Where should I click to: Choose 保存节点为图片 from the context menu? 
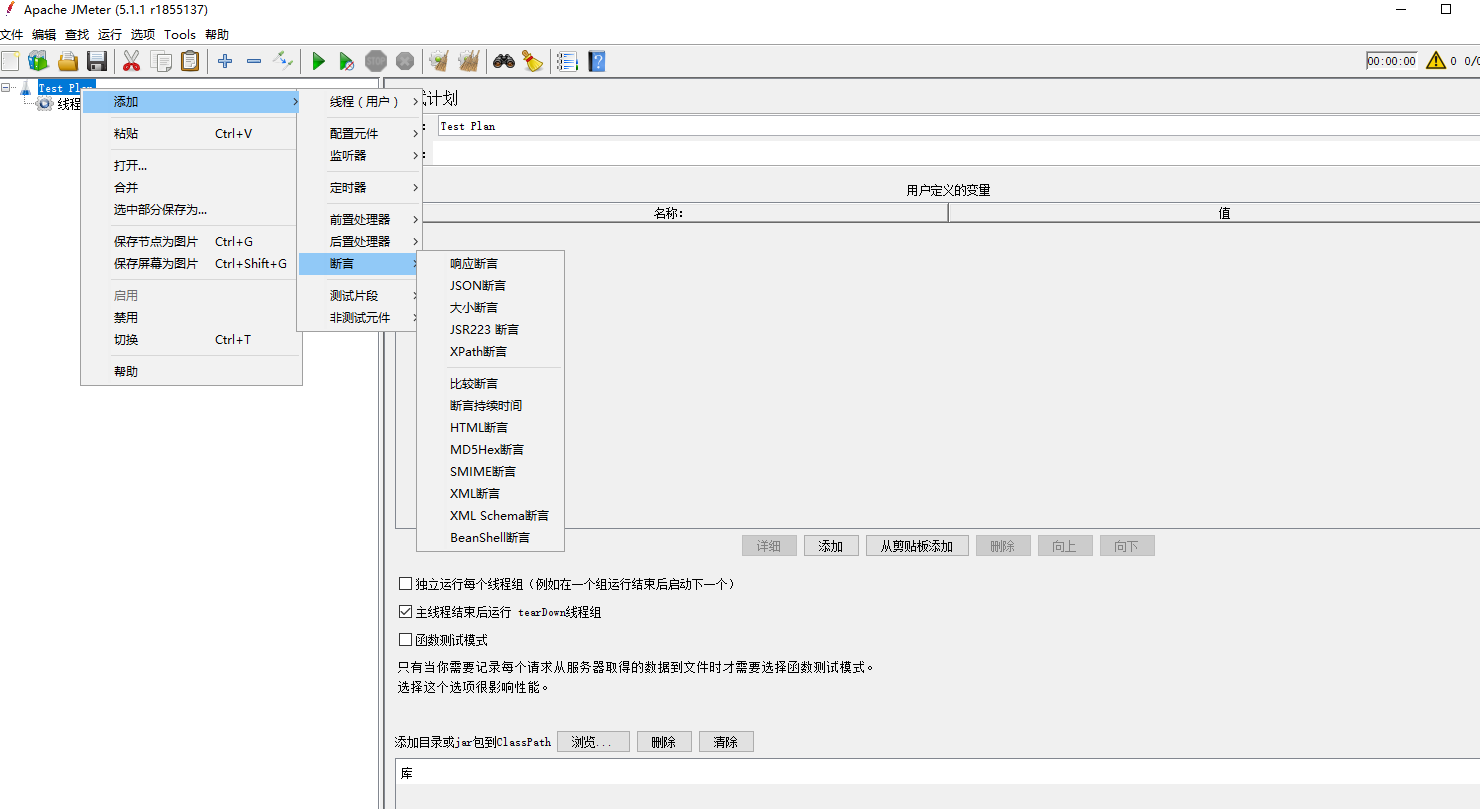point(191,241)
